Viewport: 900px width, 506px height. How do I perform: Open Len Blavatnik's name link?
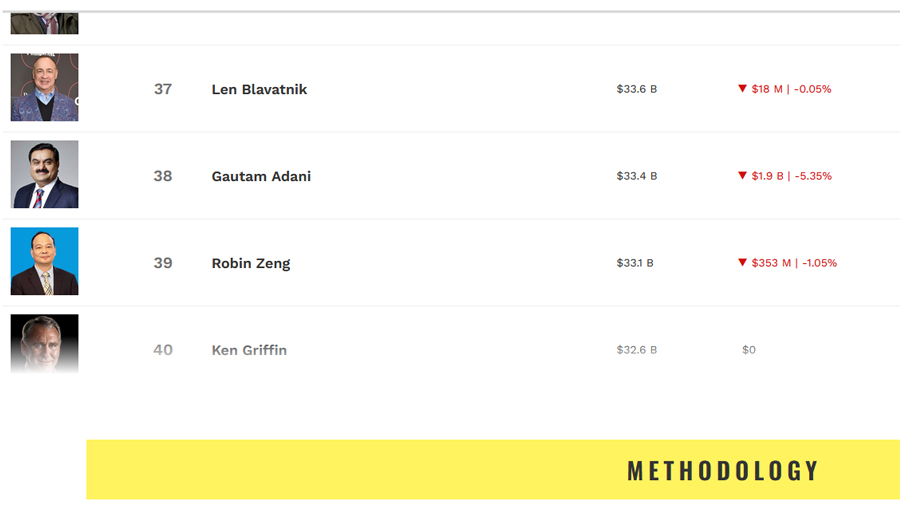[259, 89]
